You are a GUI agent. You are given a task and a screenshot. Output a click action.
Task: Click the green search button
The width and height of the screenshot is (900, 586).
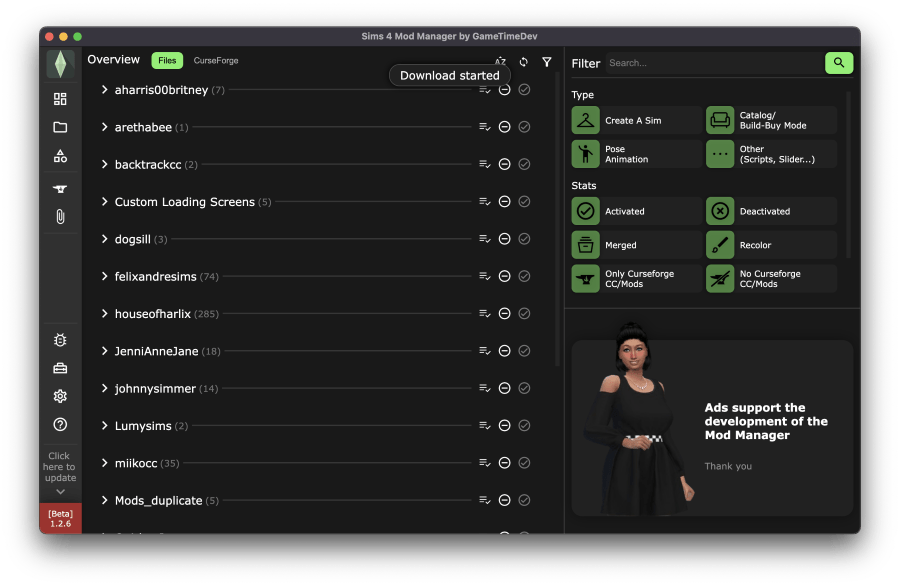pos(839,63)
